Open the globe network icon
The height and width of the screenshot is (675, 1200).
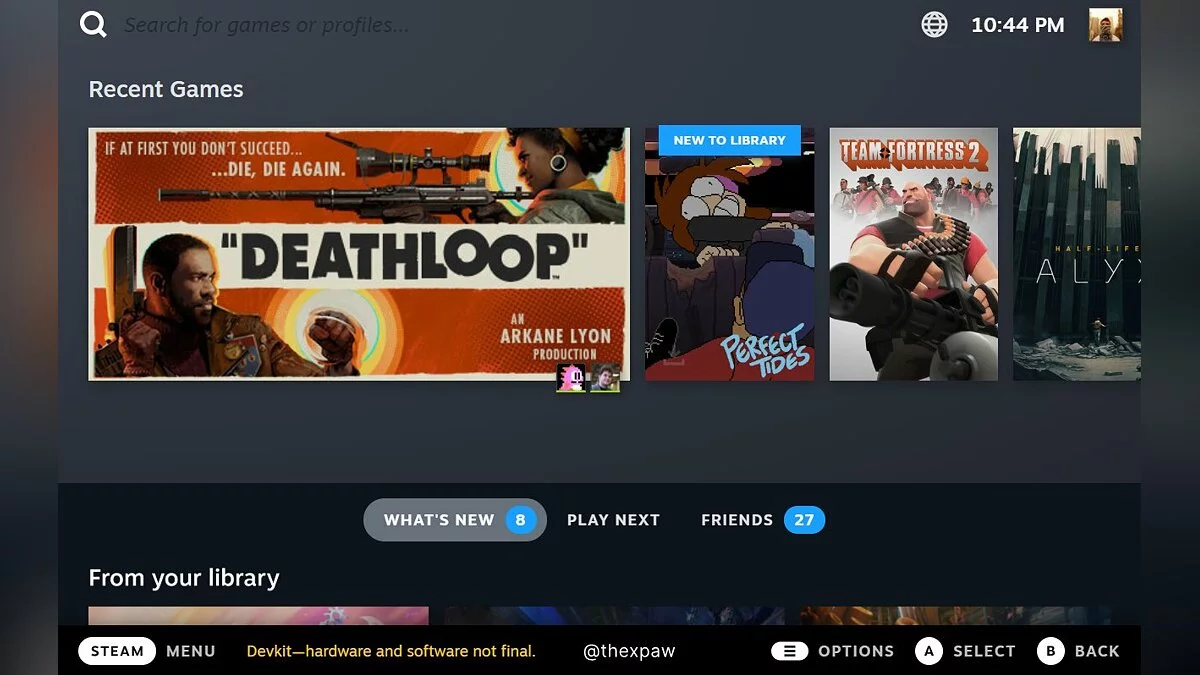[x=934, y=25]
